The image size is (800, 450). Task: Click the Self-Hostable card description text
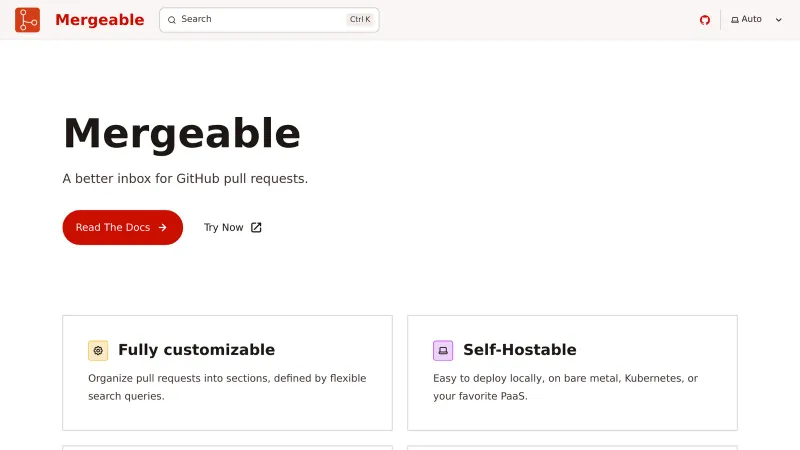[x=565, y=387]
